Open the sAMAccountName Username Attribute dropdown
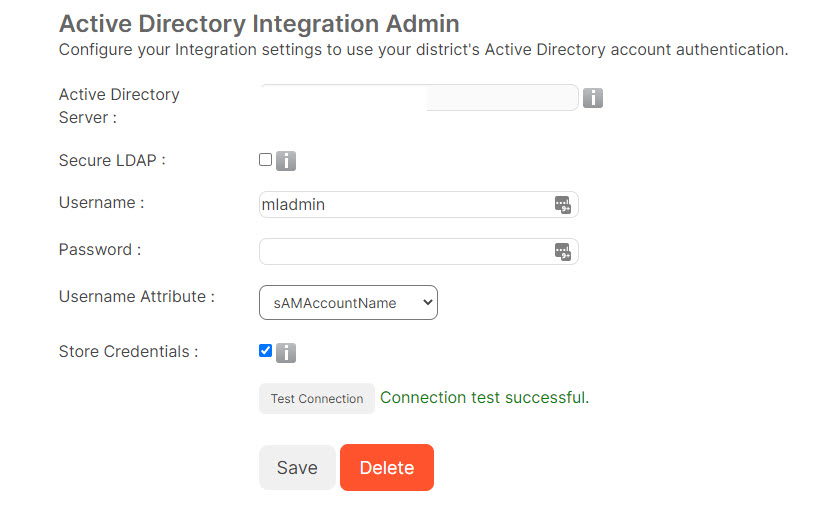The image size is (825, 511). pos(348,303)
